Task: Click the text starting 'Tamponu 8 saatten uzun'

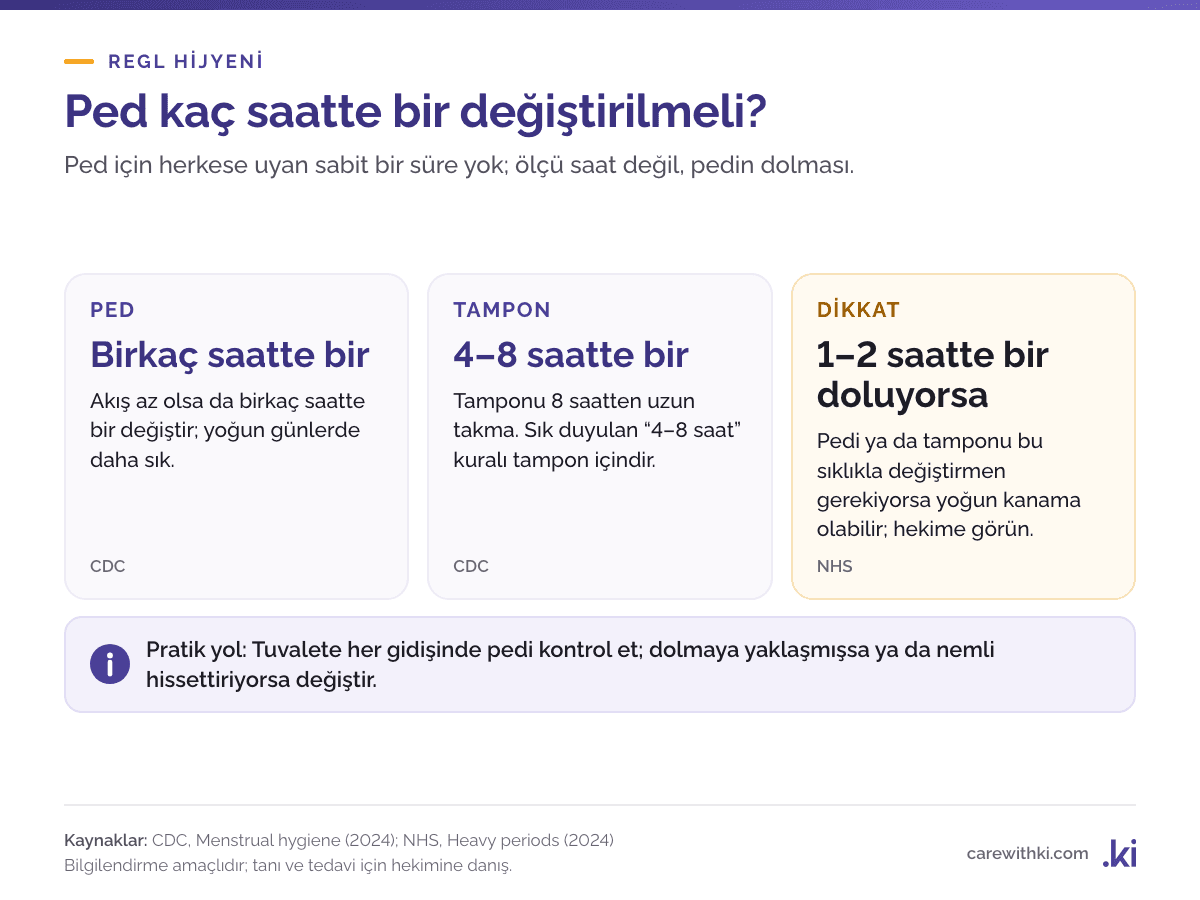Action: point(597,431)
